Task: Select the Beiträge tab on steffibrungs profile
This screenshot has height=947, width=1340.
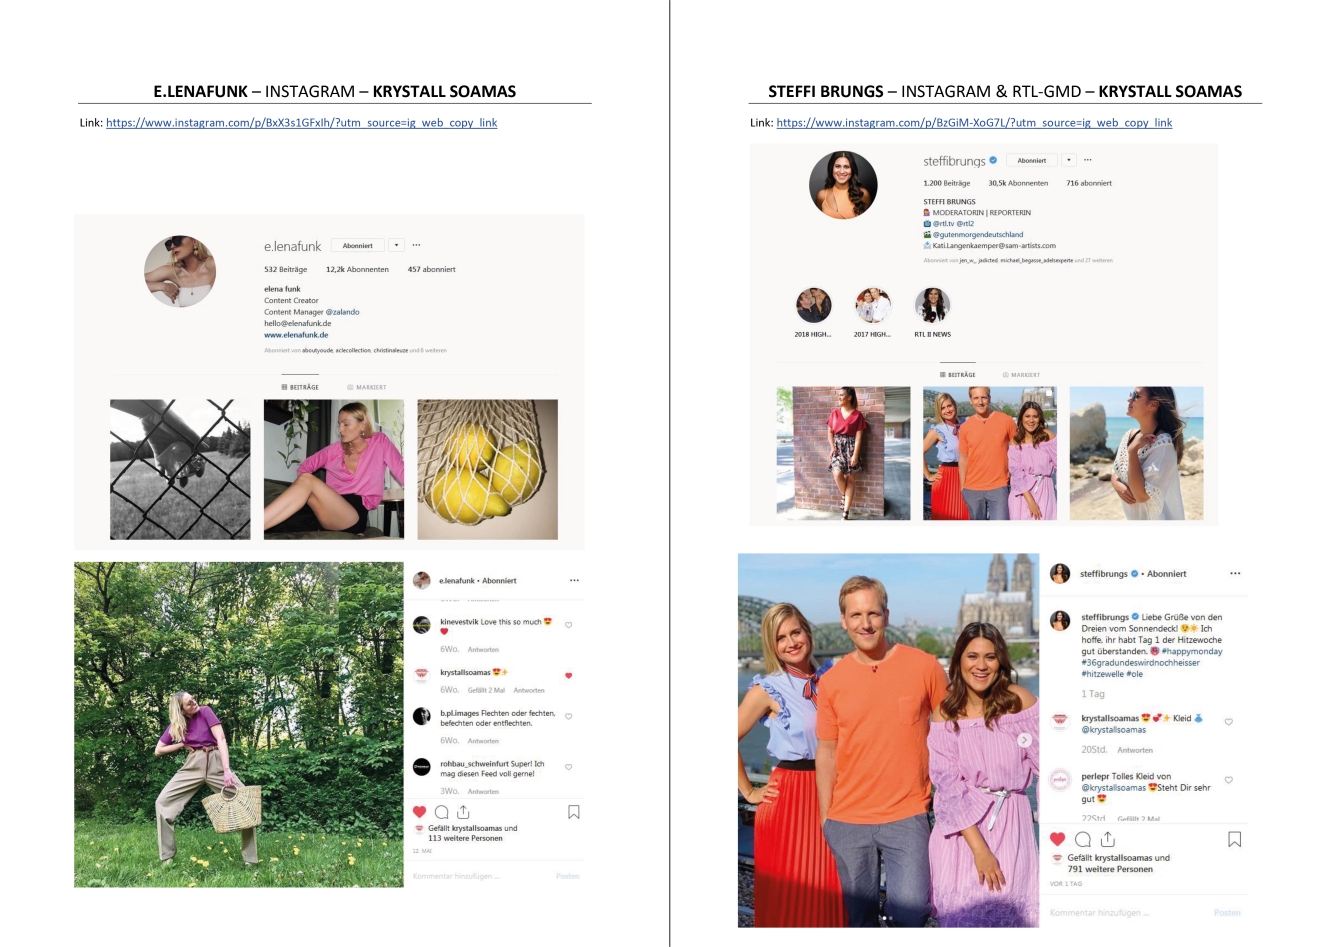Action: [x=957, y=375]
